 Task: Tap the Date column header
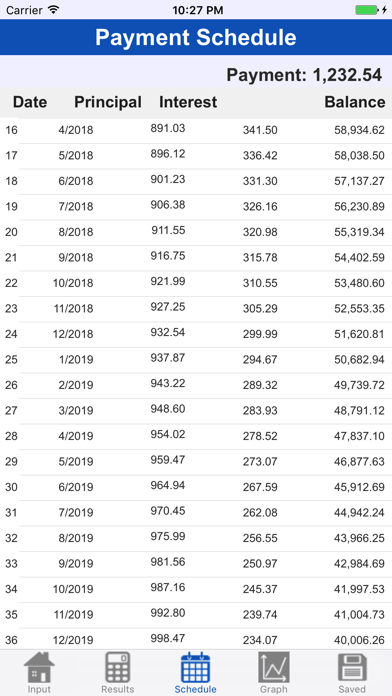tap(30, 102)
